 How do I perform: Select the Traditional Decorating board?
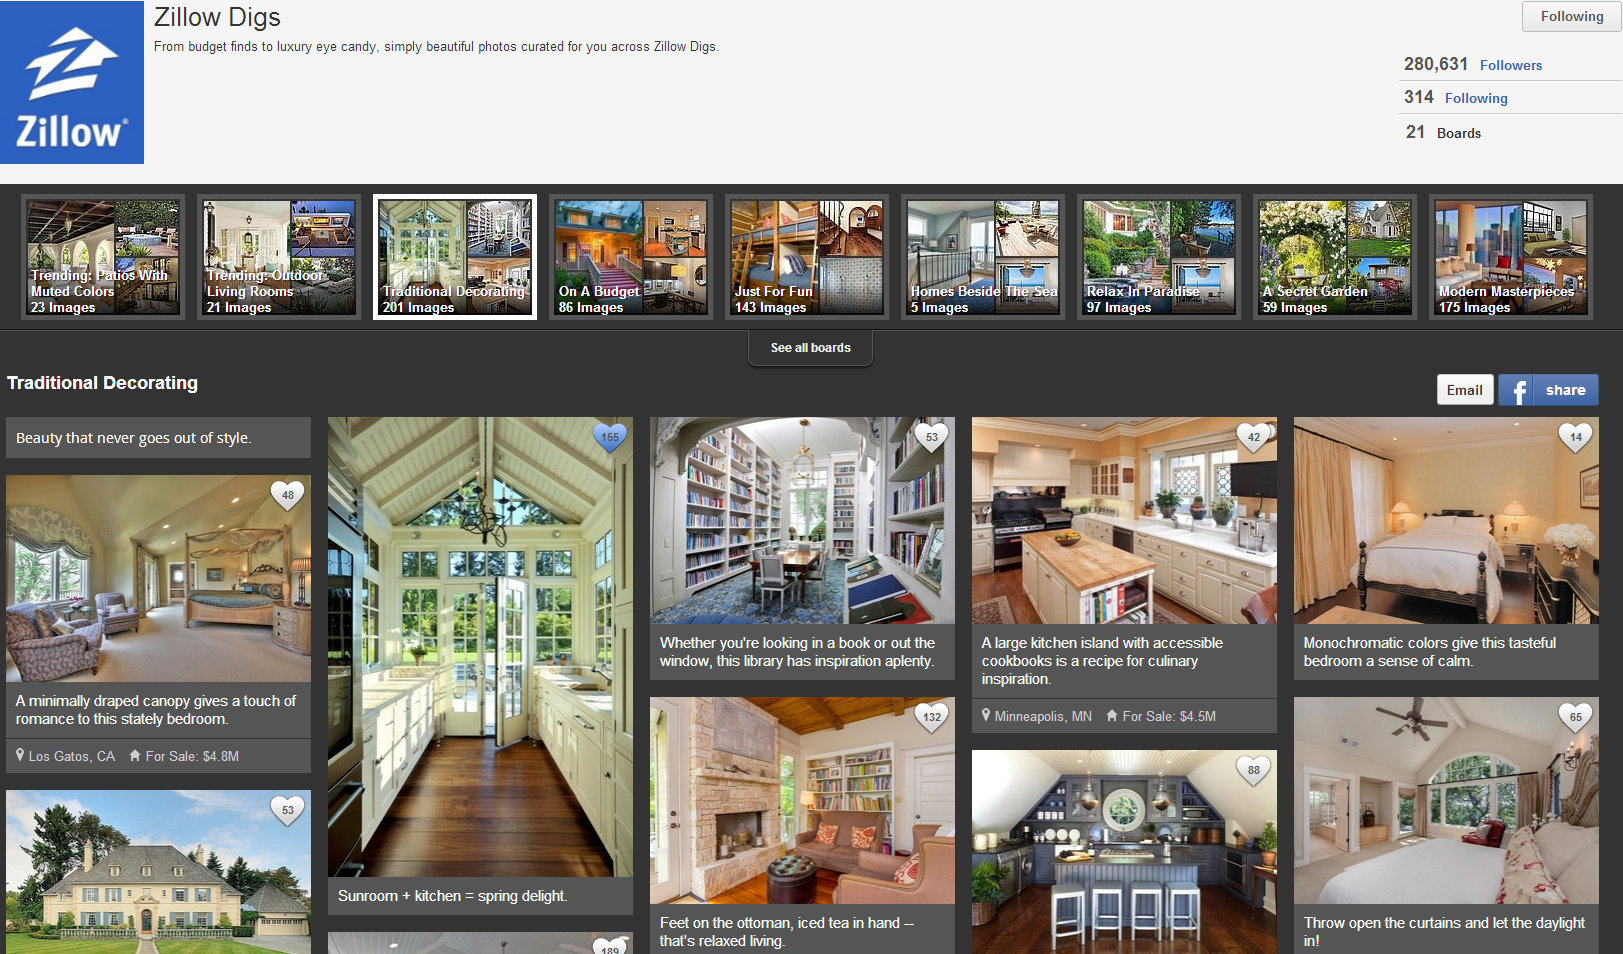[455, 257]
